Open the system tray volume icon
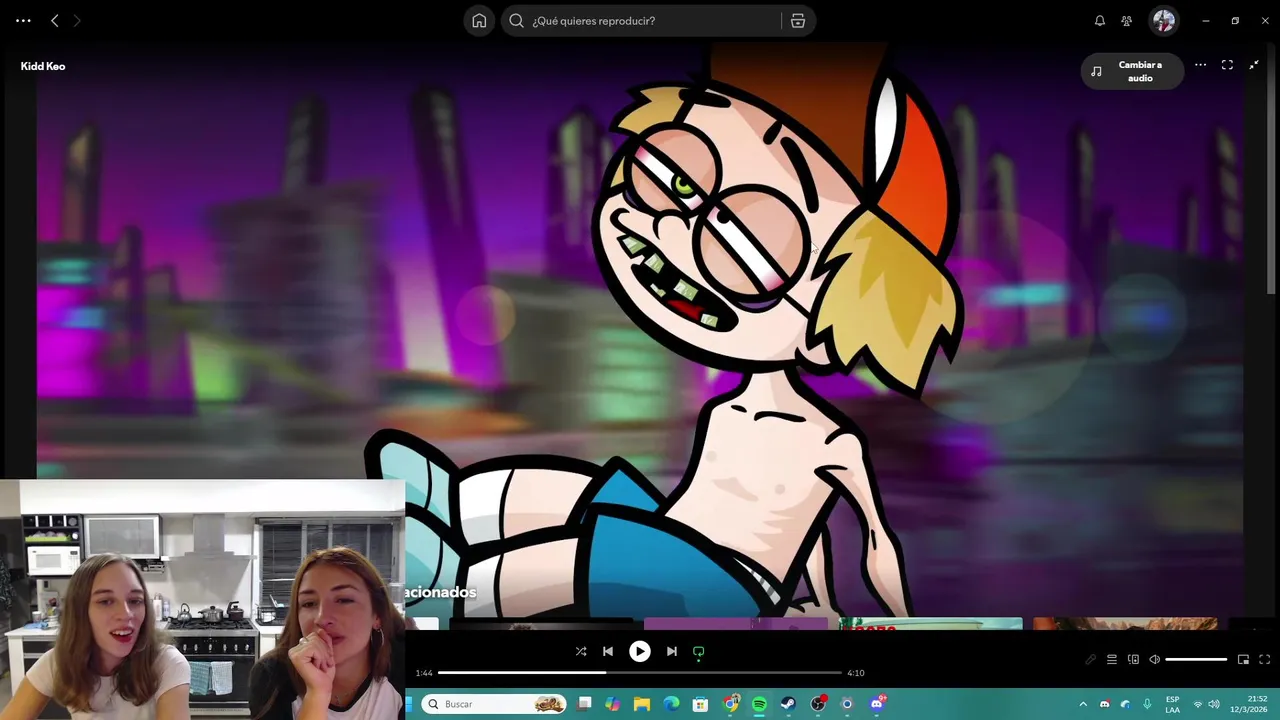1280x720 pixels. tap(1214, 704)
